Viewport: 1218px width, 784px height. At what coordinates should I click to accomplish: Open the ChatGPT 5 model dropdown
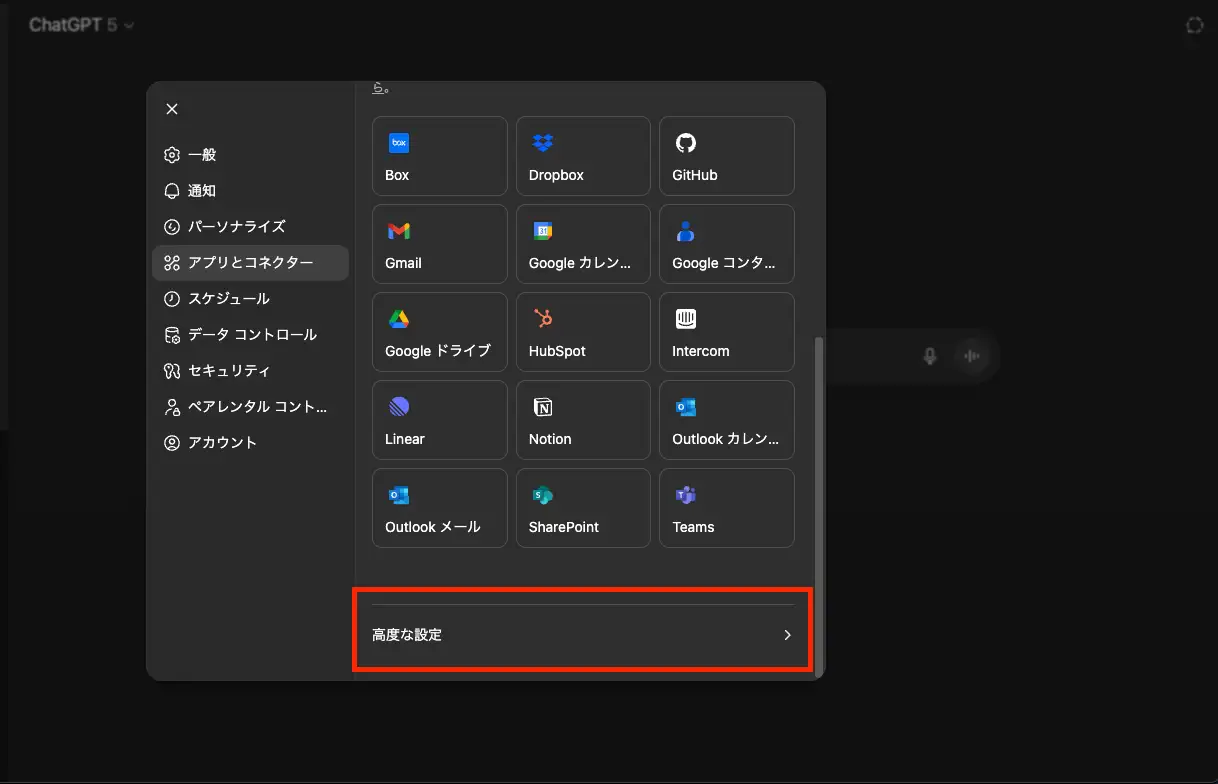coord(82,25)
